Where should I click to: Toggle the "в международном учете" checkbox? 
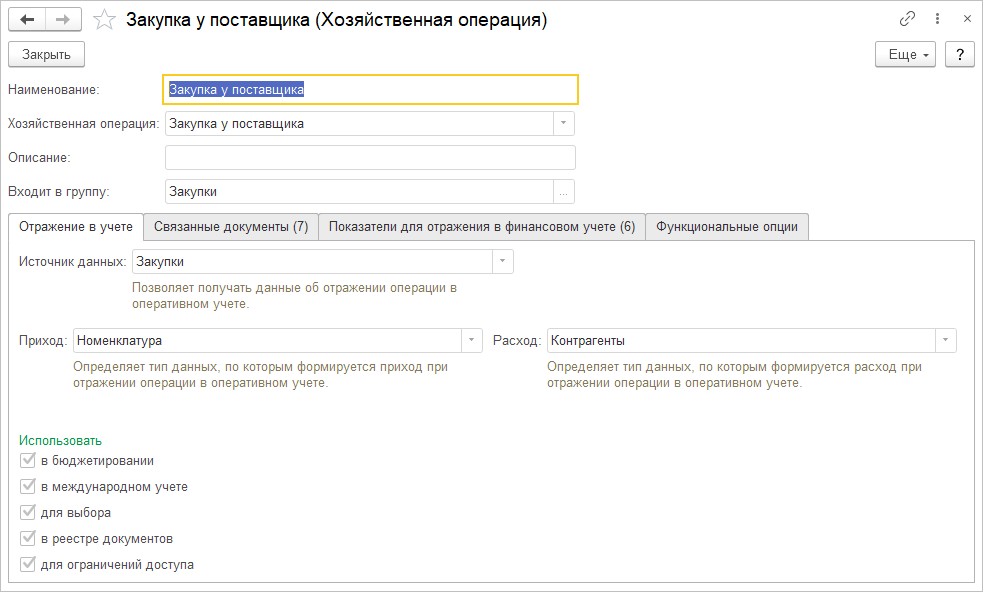tap(28, 487)
